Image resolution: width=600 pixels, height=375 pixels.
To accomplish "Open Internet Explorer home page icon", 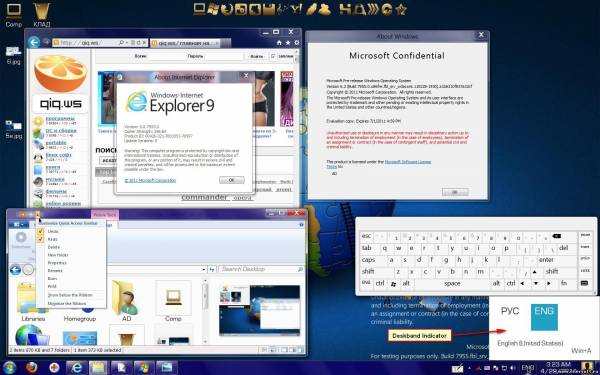I will pos(279,43).
